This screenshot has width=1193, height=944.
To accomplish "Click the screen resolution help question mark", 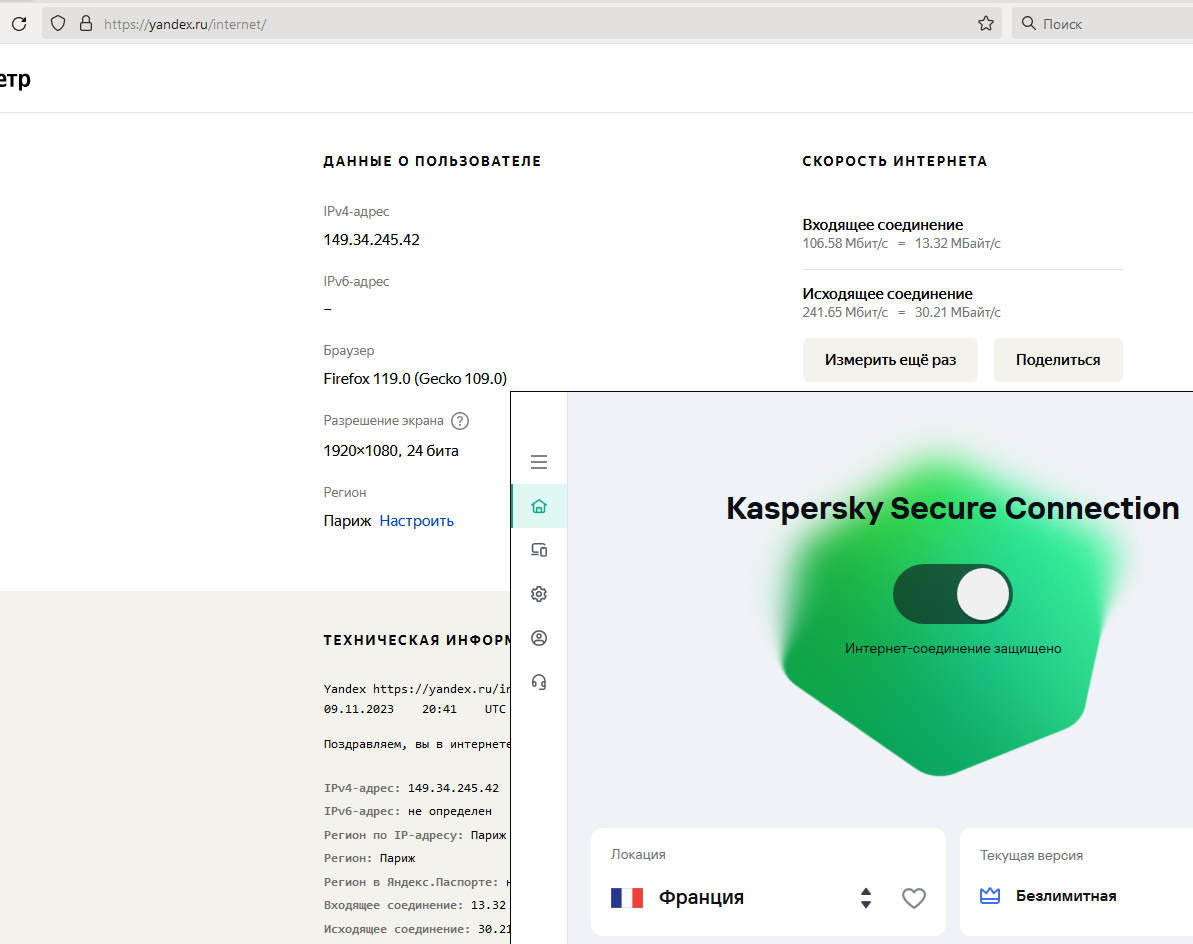I will [x=460, y=421].
